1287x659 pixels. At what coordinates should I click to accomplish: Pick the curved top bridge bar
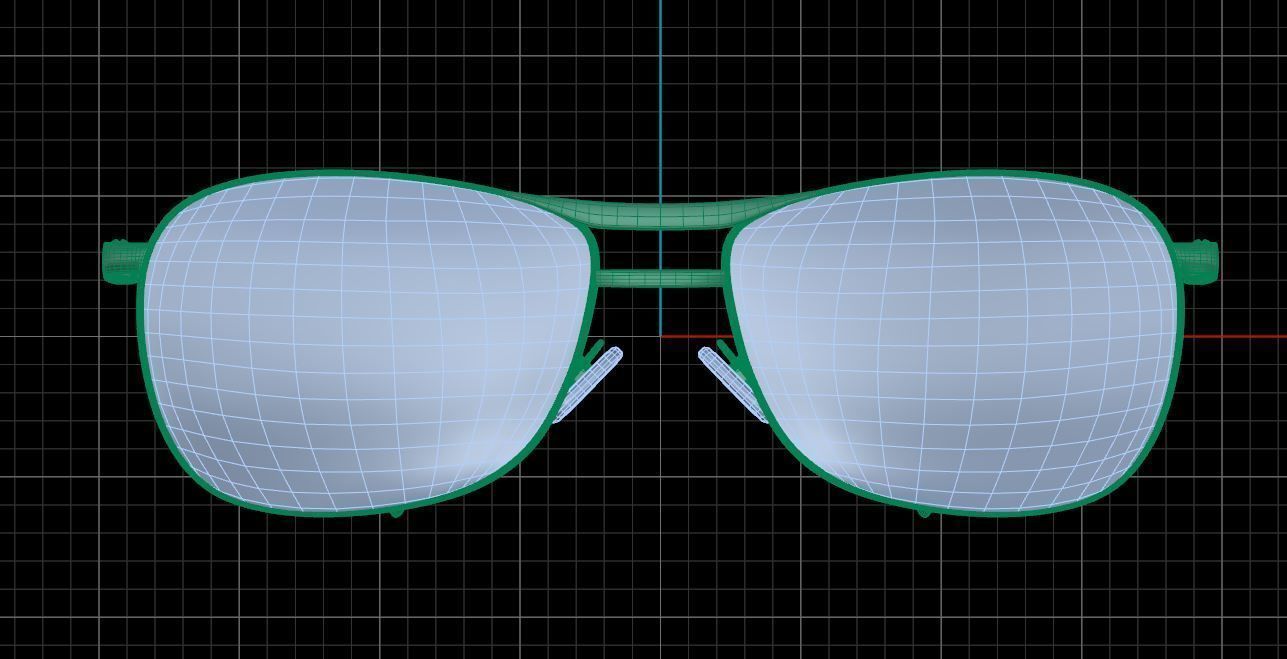(x=660, y=214)
